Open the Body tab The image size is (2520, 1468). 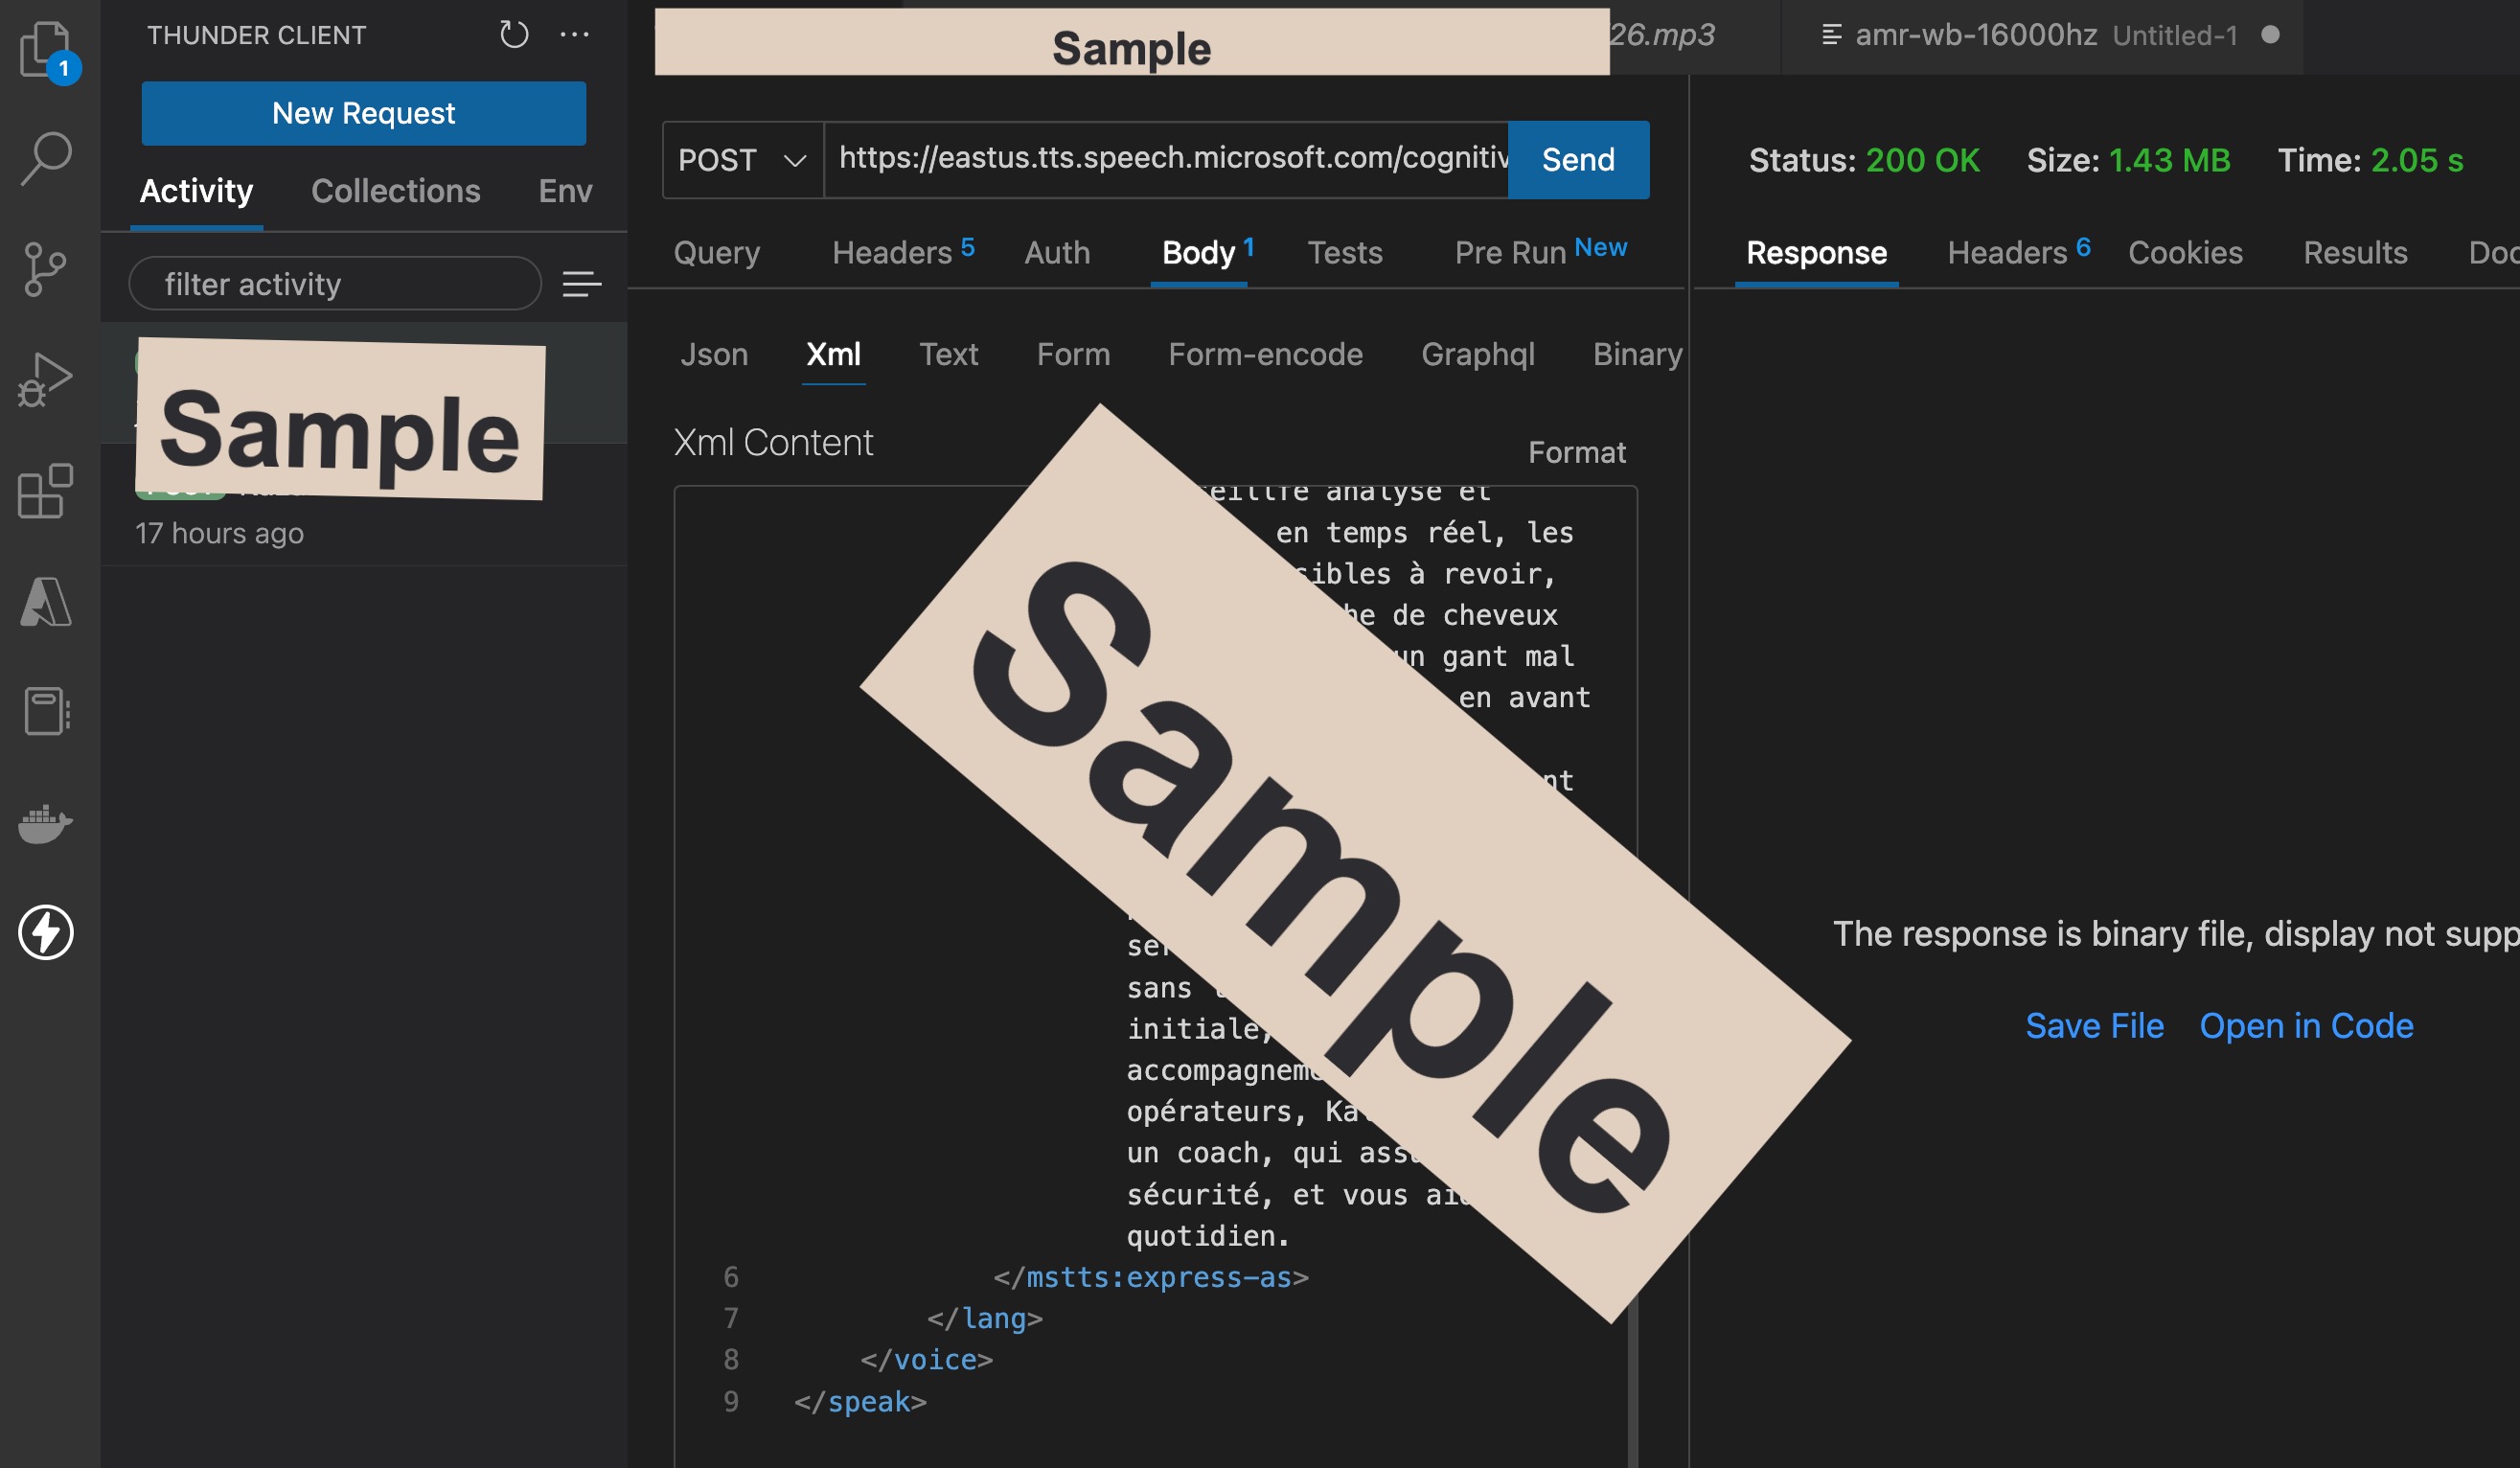[x=1206, y=252]
